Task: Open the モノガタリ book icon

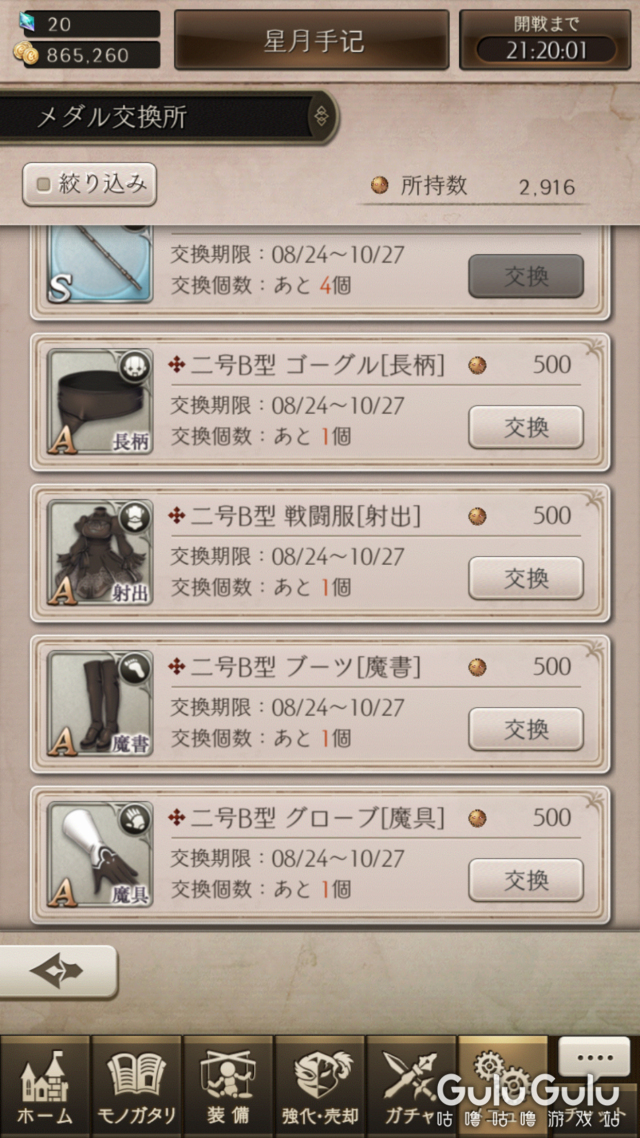Action: click(136, 1086)
